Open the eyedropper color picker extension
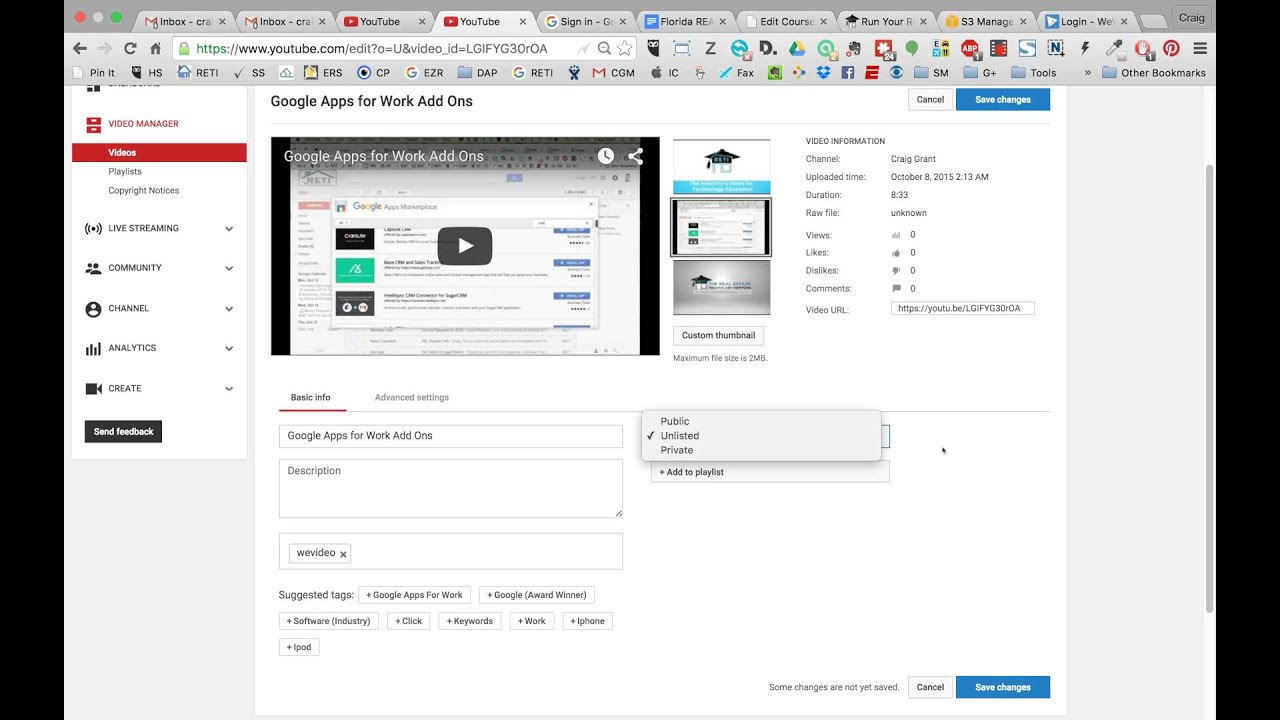Viewport: 1280px width, 720px height. coord(1114,48)
